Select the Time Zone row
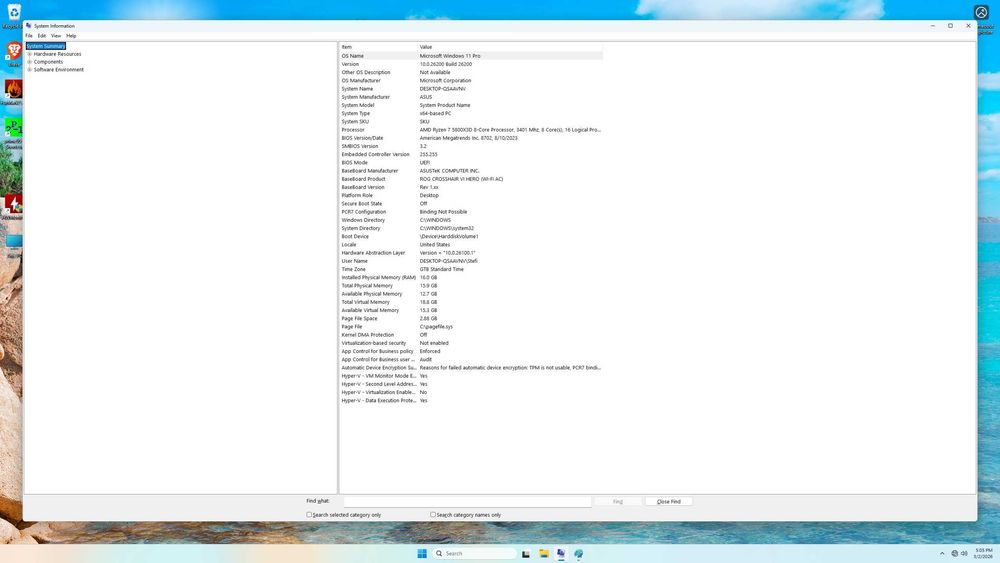 [471, 269]
